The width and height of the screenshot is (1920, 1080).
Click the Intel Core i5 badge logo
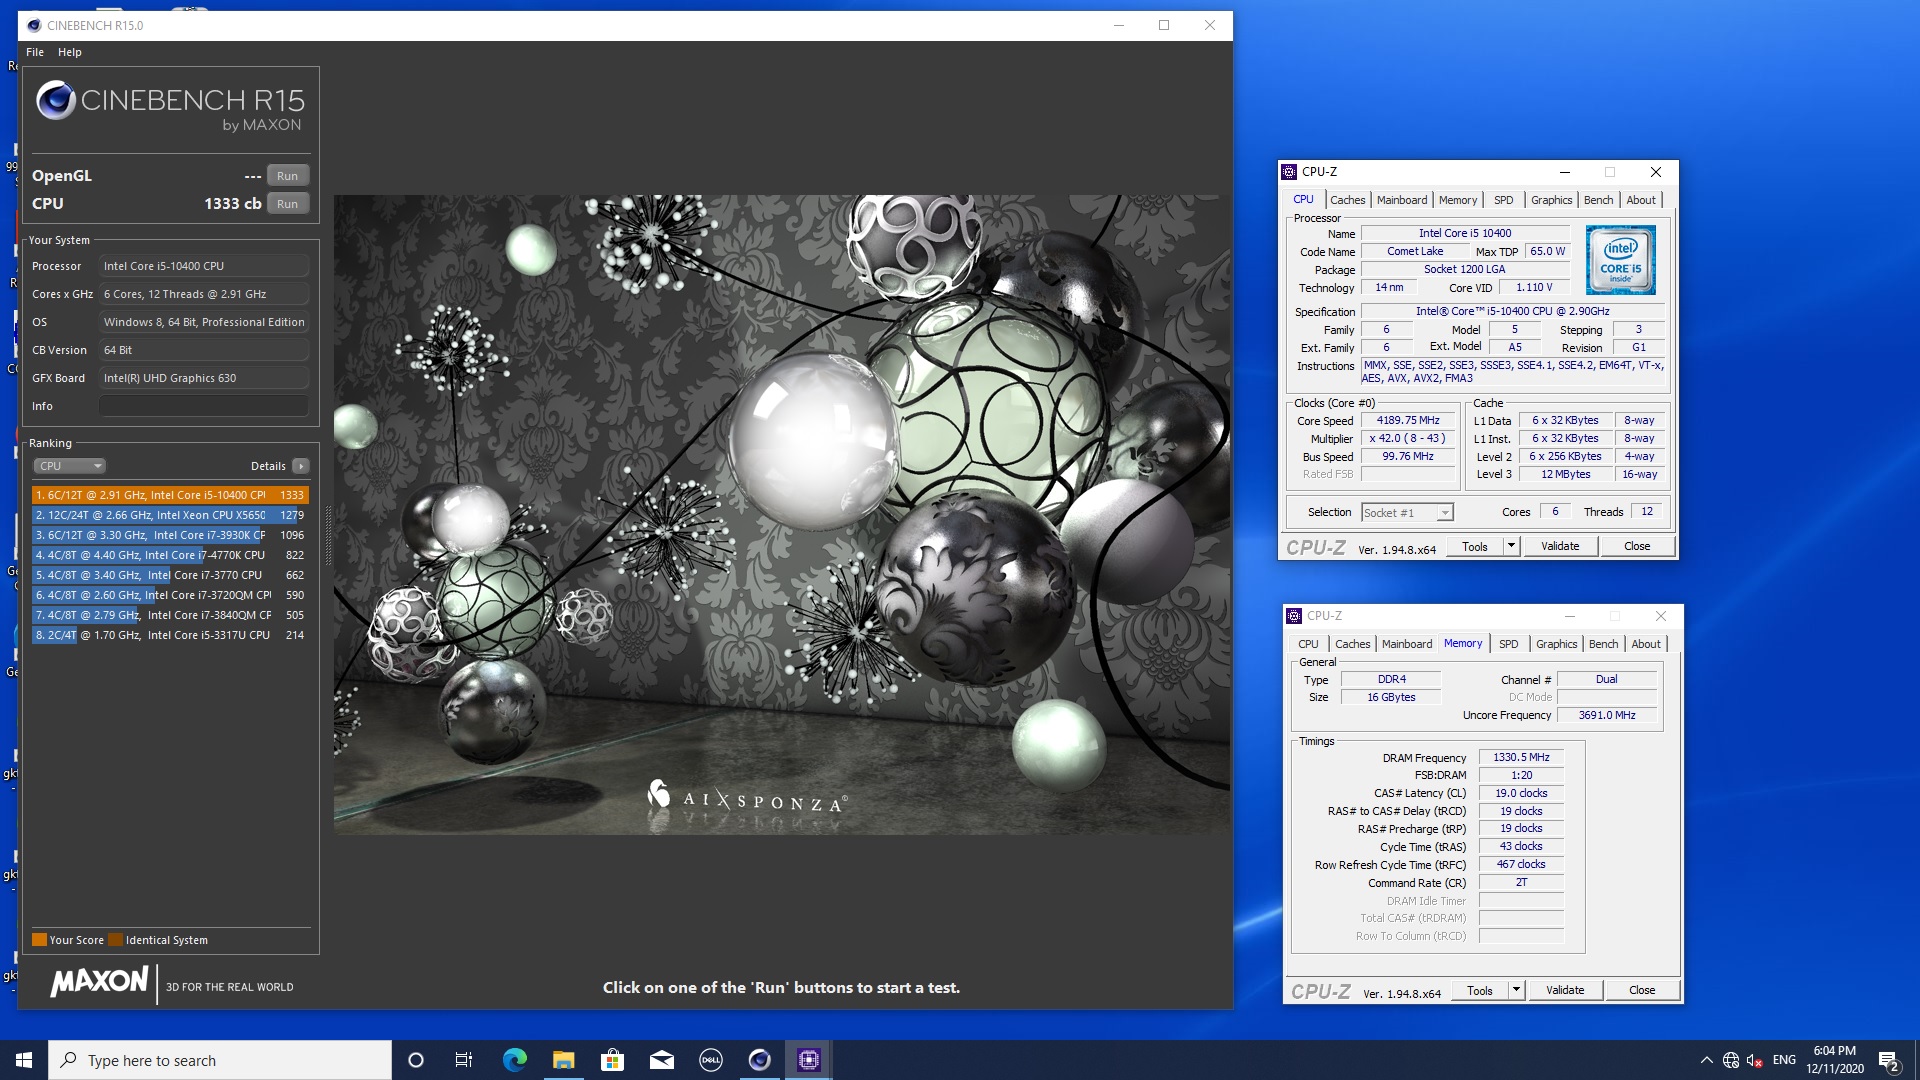click(x=1620, y=260)
